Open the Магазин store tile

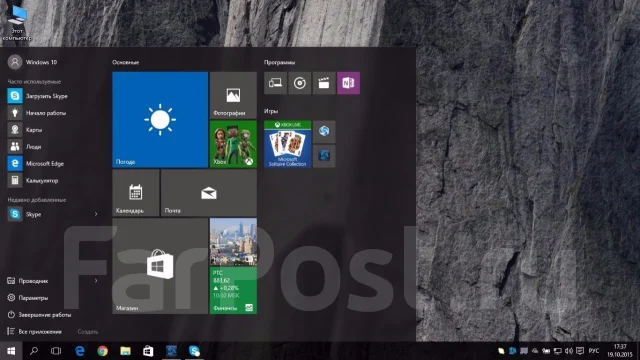coord(160,266)
